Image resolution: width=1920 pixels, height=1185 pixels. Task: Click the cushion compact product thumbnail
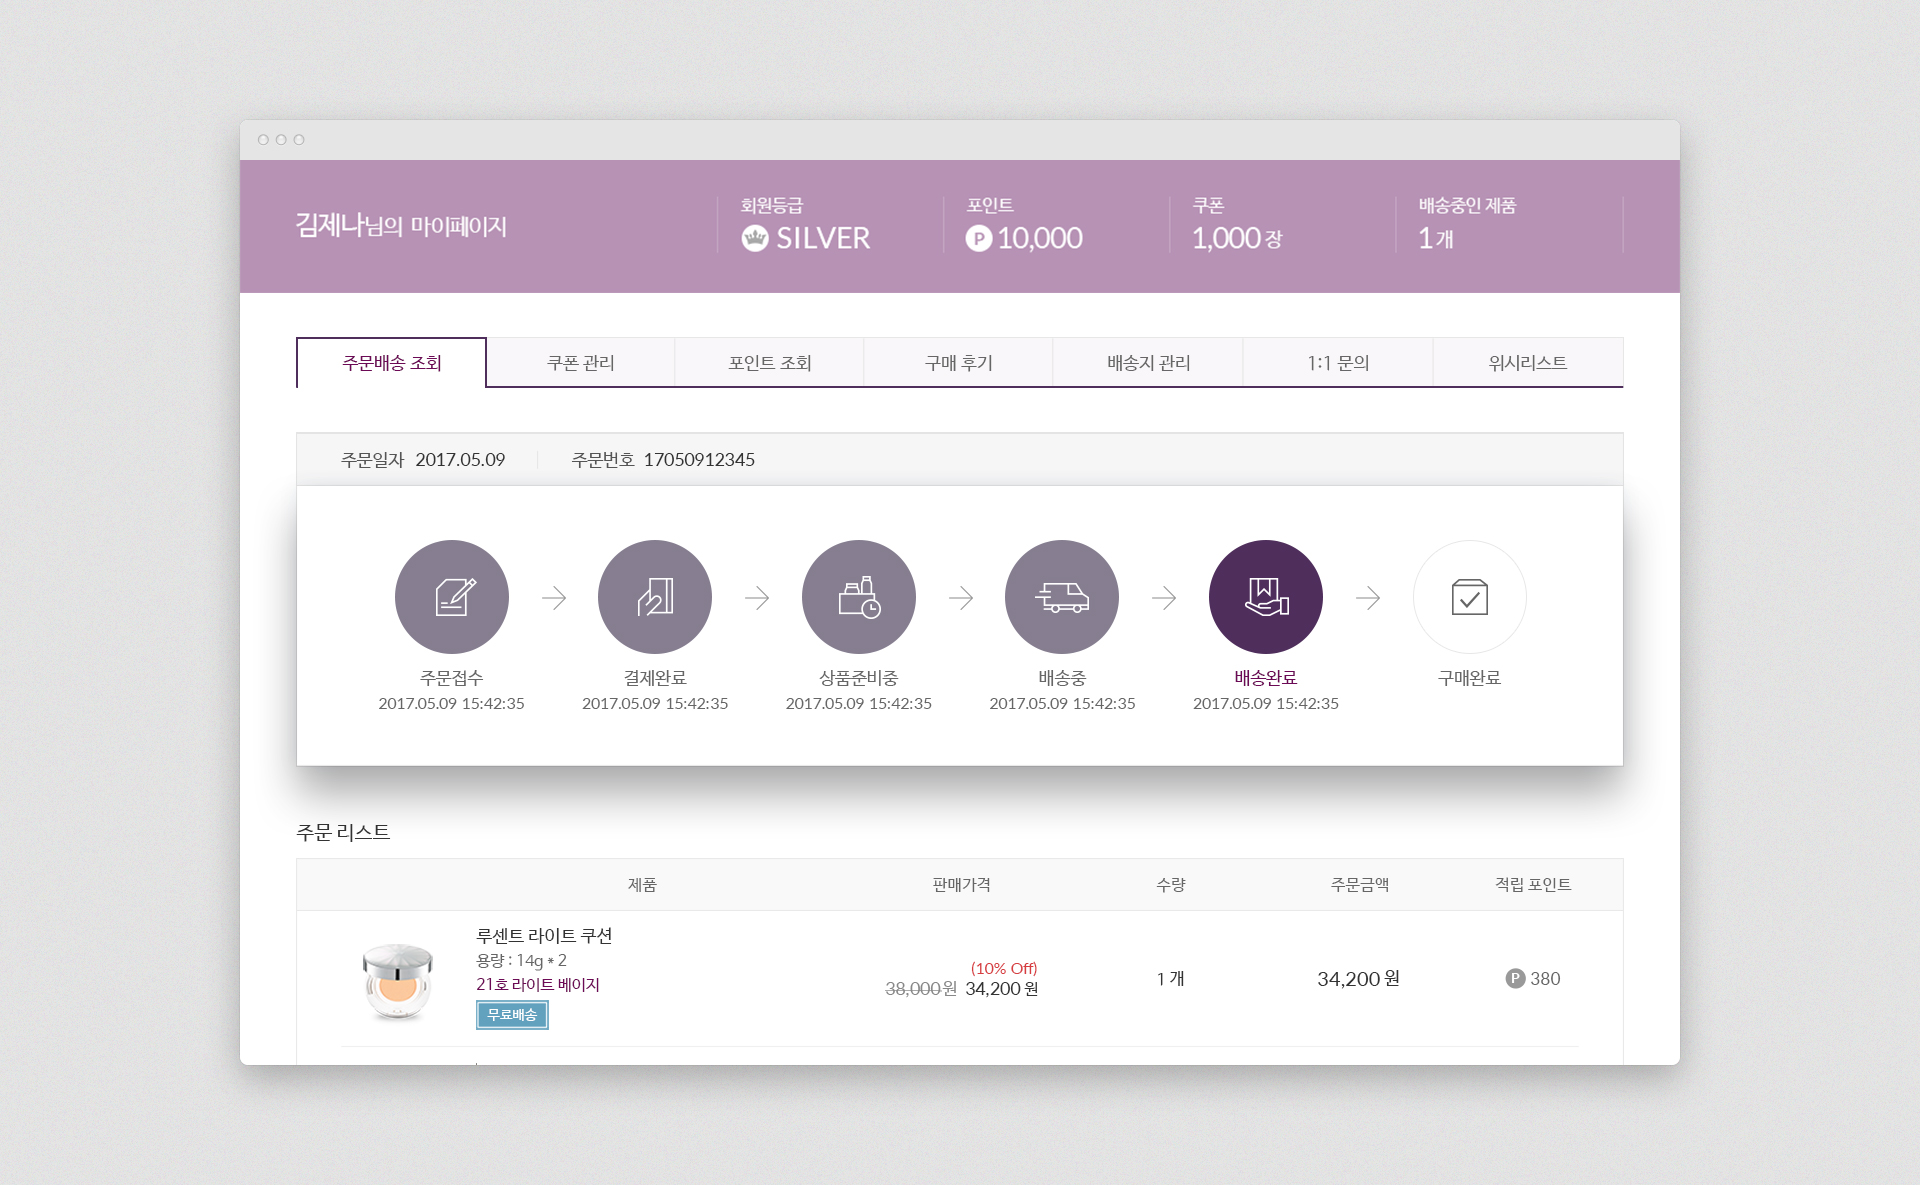pos(397,981)
